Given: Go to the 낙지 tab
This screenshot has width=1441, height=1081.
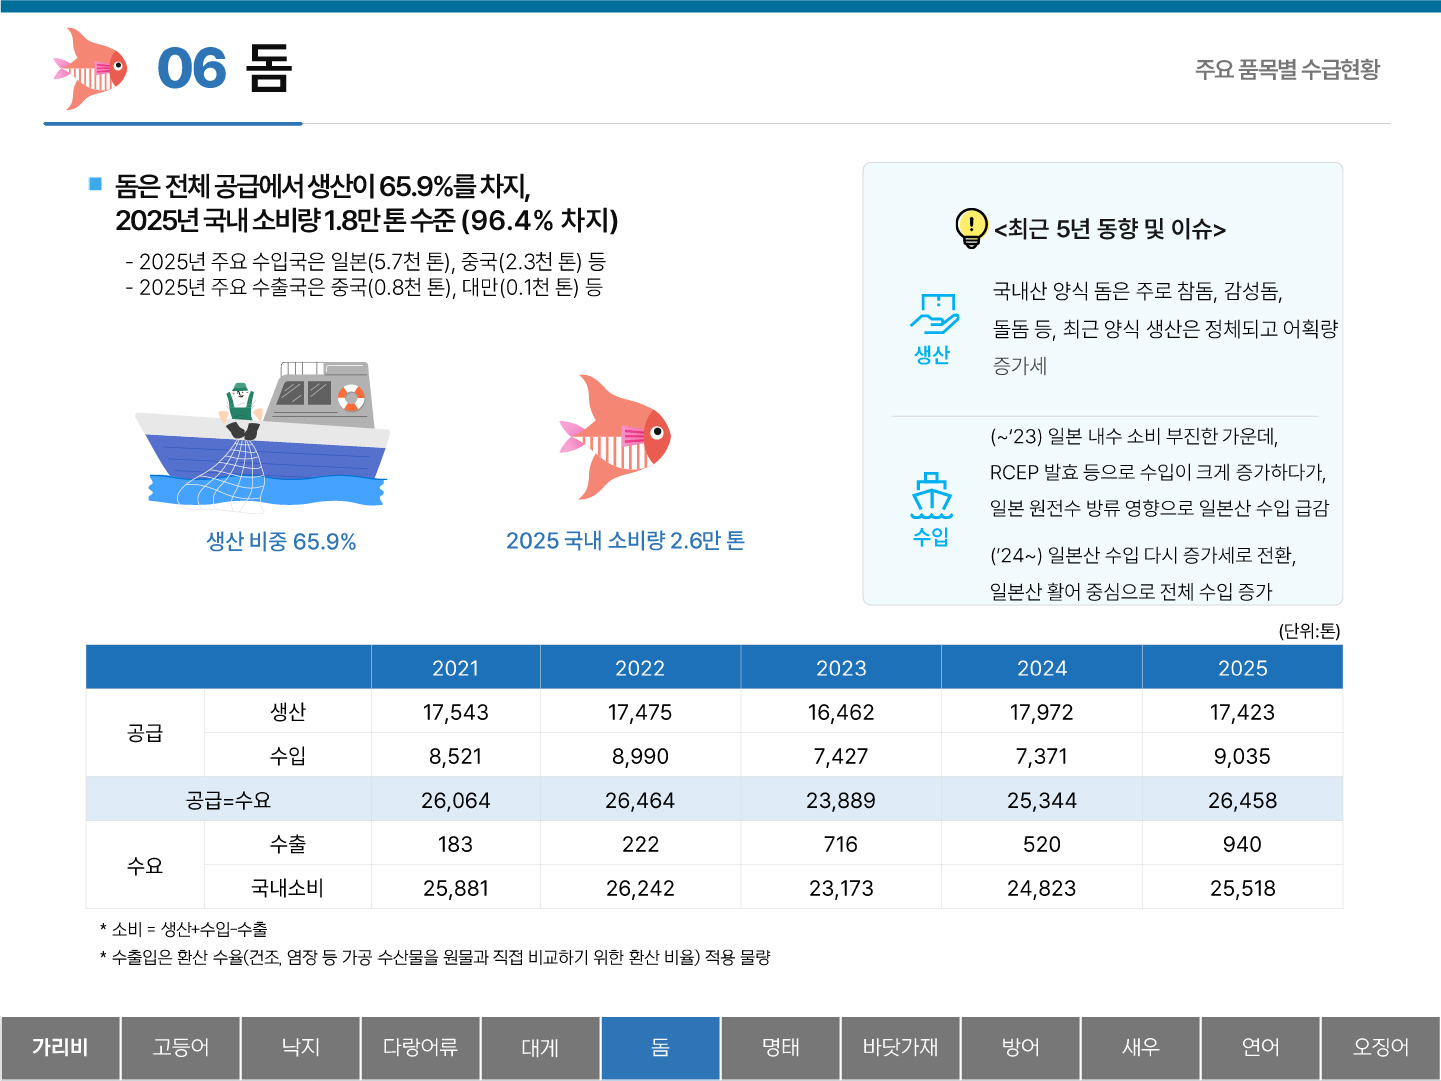Looking at the screenshot, I should [x=300, y=1047].
